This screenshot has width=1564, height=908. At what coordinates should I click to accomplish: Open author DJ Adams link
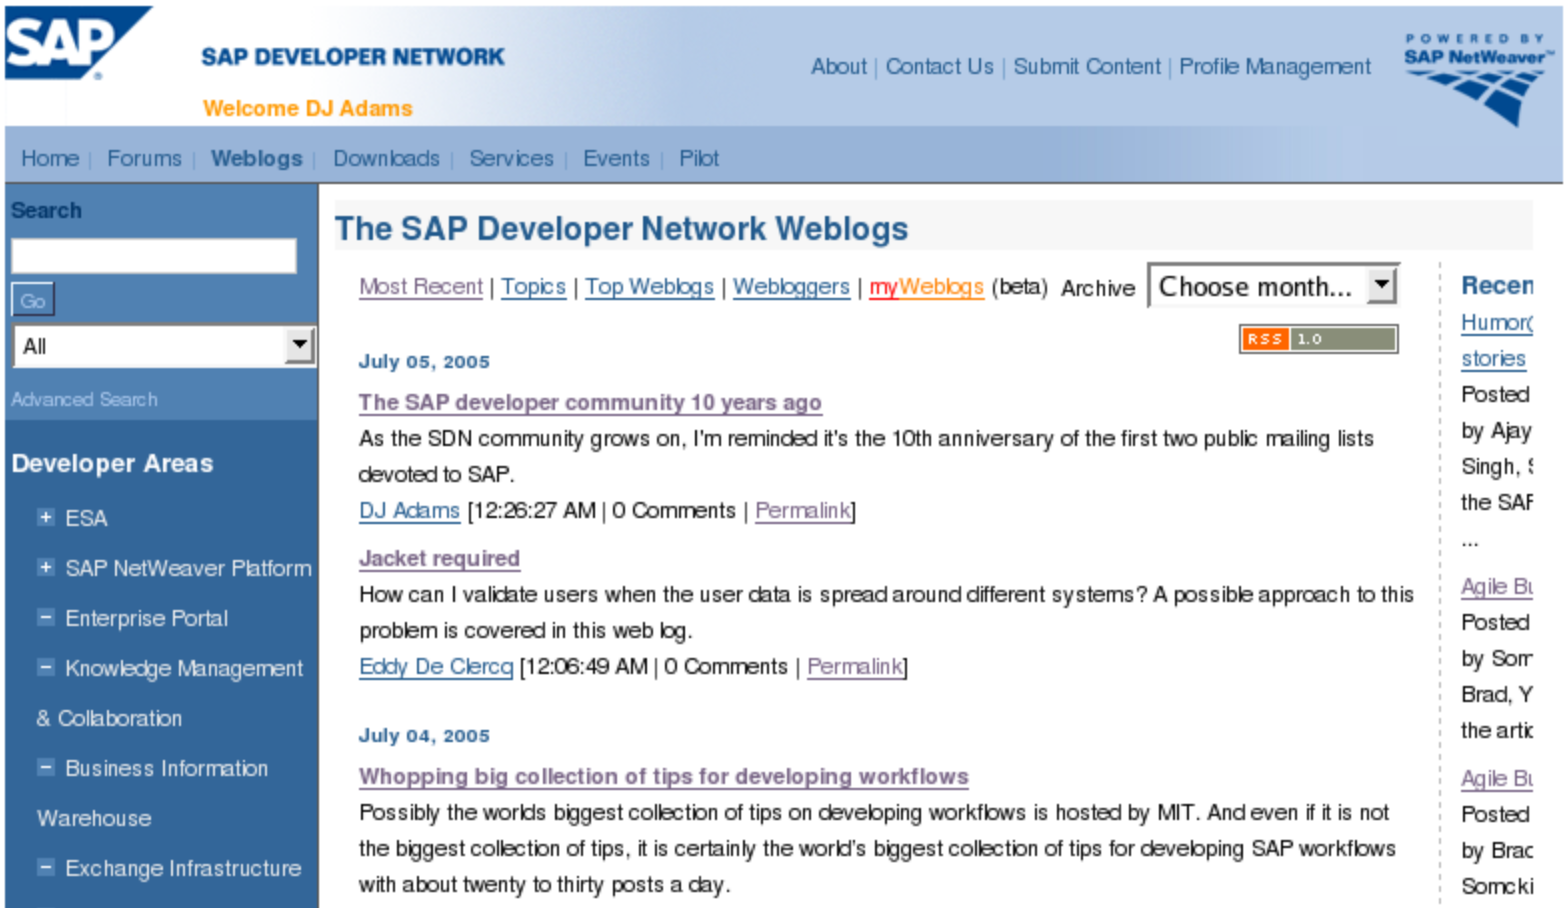tap(409, 510)
